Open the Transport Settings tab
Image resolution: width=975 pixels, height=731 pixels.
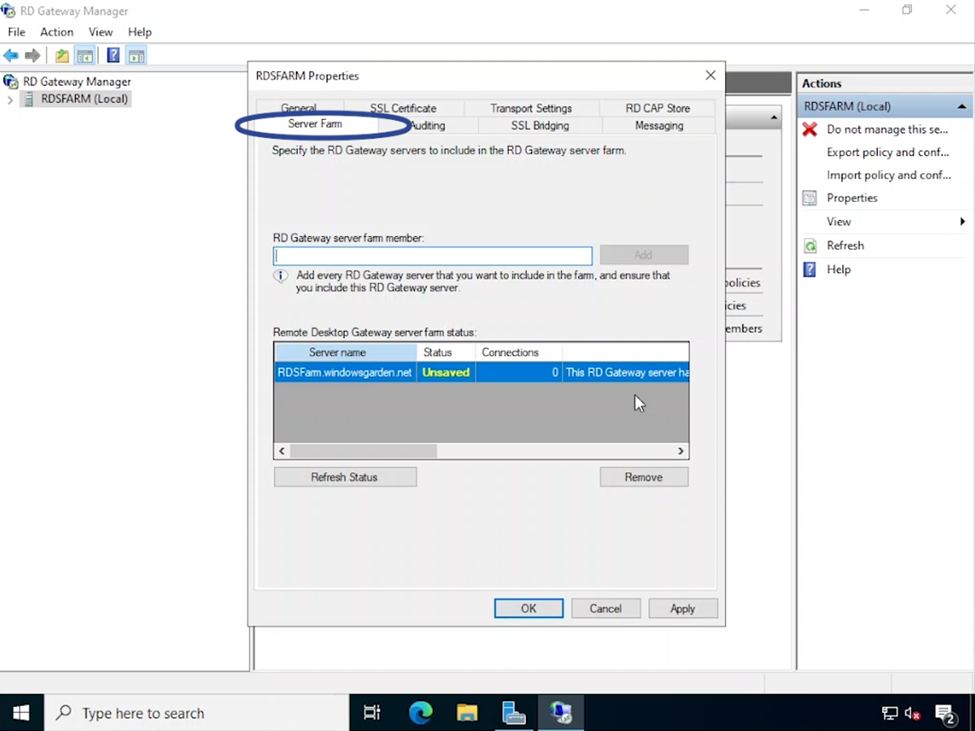point(531,107)
